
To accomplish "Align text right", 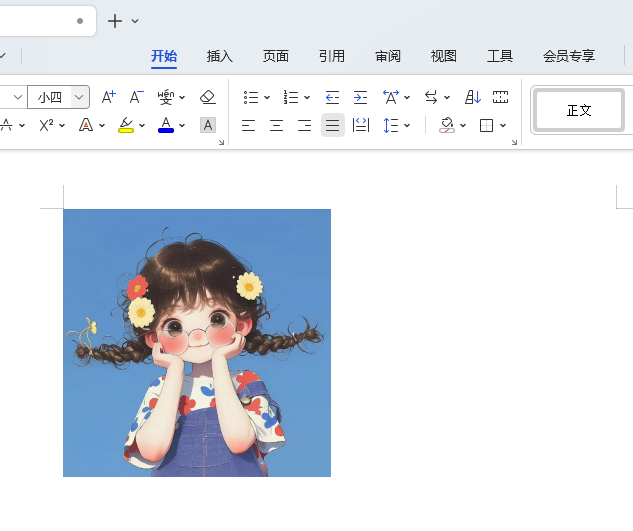I will click(304, 126).
